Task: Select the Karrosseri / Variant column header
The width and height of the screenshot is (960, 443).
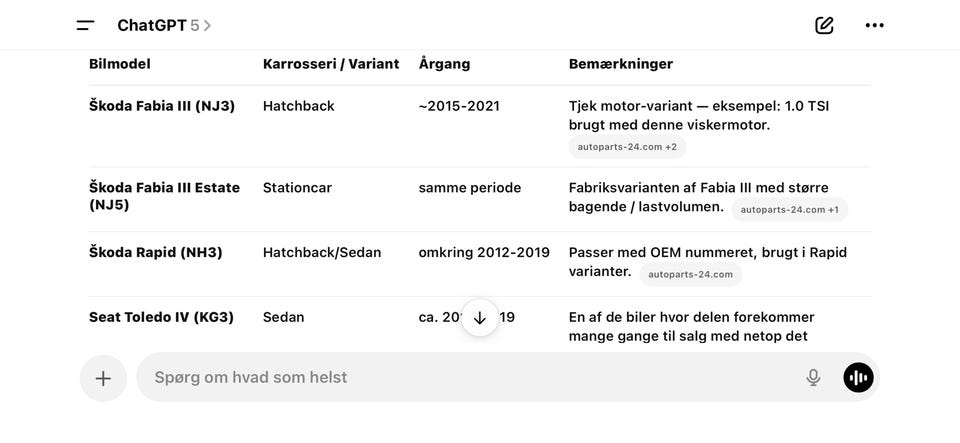Action: click(331, 64)
